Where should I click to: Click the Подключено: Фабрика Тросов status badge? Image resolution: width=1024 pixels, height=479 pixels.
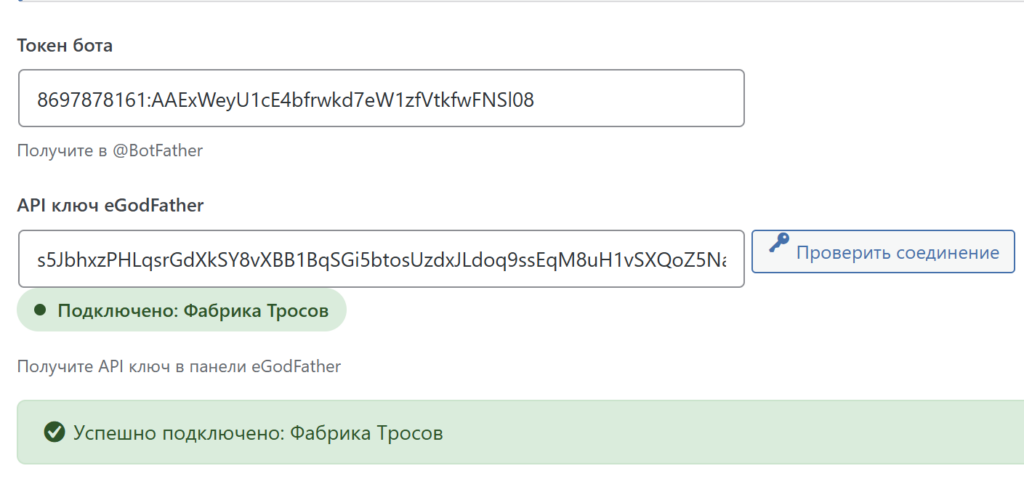click(x=181, y=311)
